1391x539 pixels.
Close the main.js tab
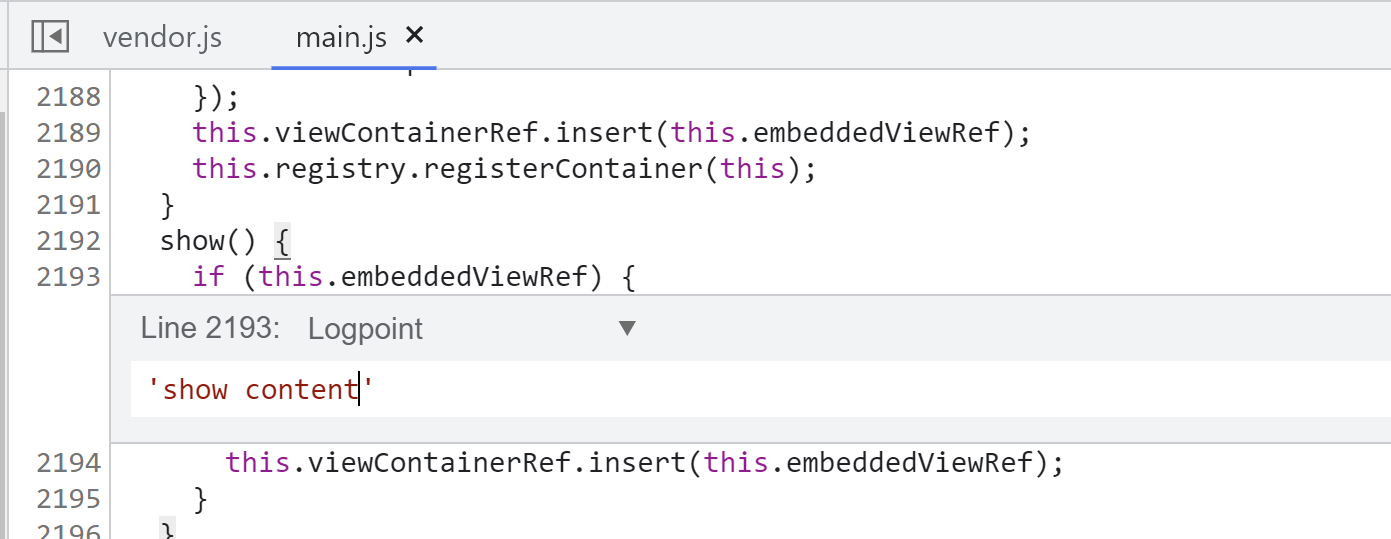coord(414,36)
